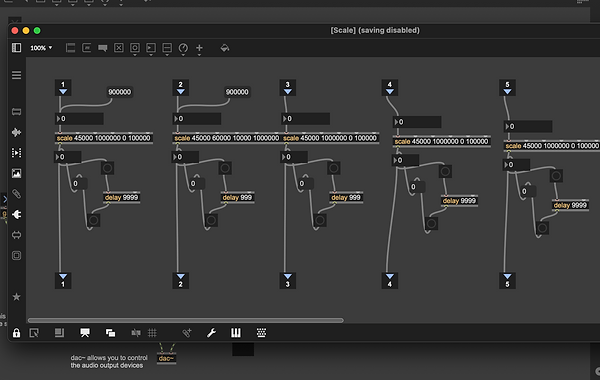Open the paperclip snippets sidebar icon
The image size is (600, 380).
point(16,194)
